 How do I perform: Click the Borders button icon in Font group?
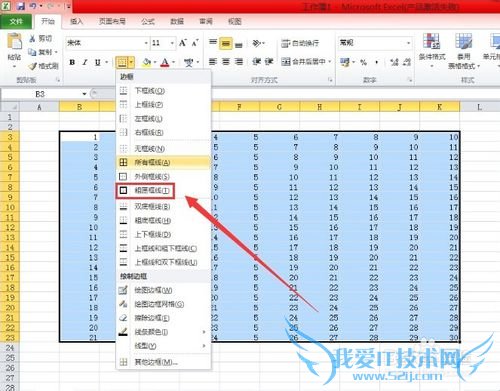coord(122,62)
